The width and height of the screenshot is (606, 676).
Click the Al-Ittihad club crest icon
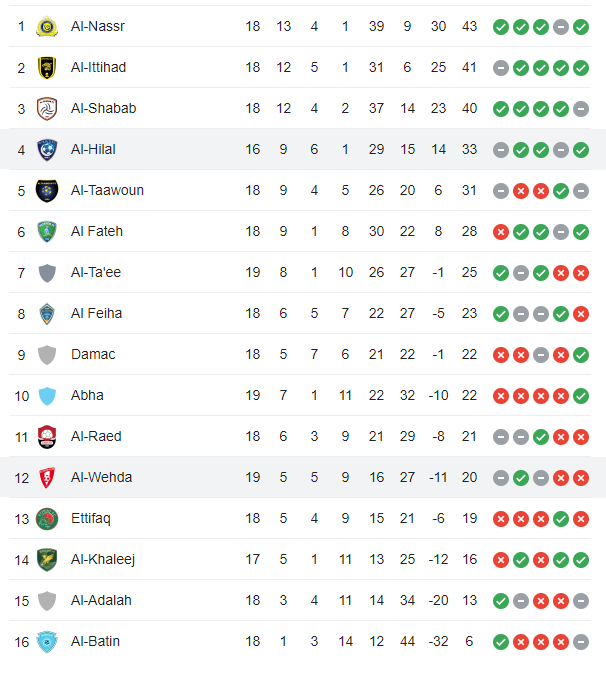pyautogui.click(x=47, y=67)
